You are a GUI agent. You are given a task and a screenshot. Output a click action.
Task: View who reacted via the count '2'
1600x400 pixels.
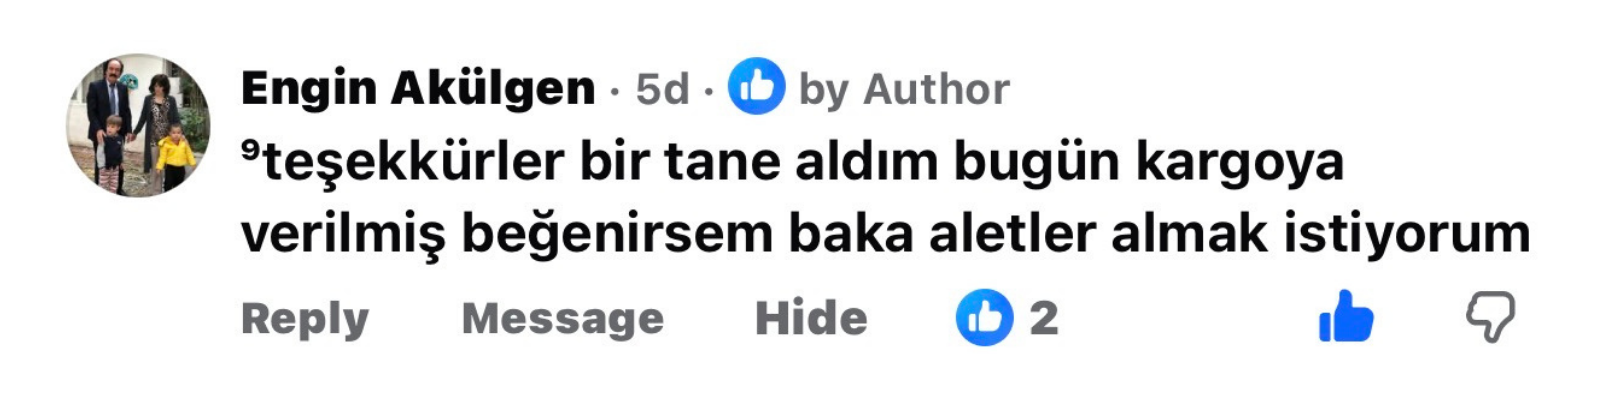click(1044, 318)
